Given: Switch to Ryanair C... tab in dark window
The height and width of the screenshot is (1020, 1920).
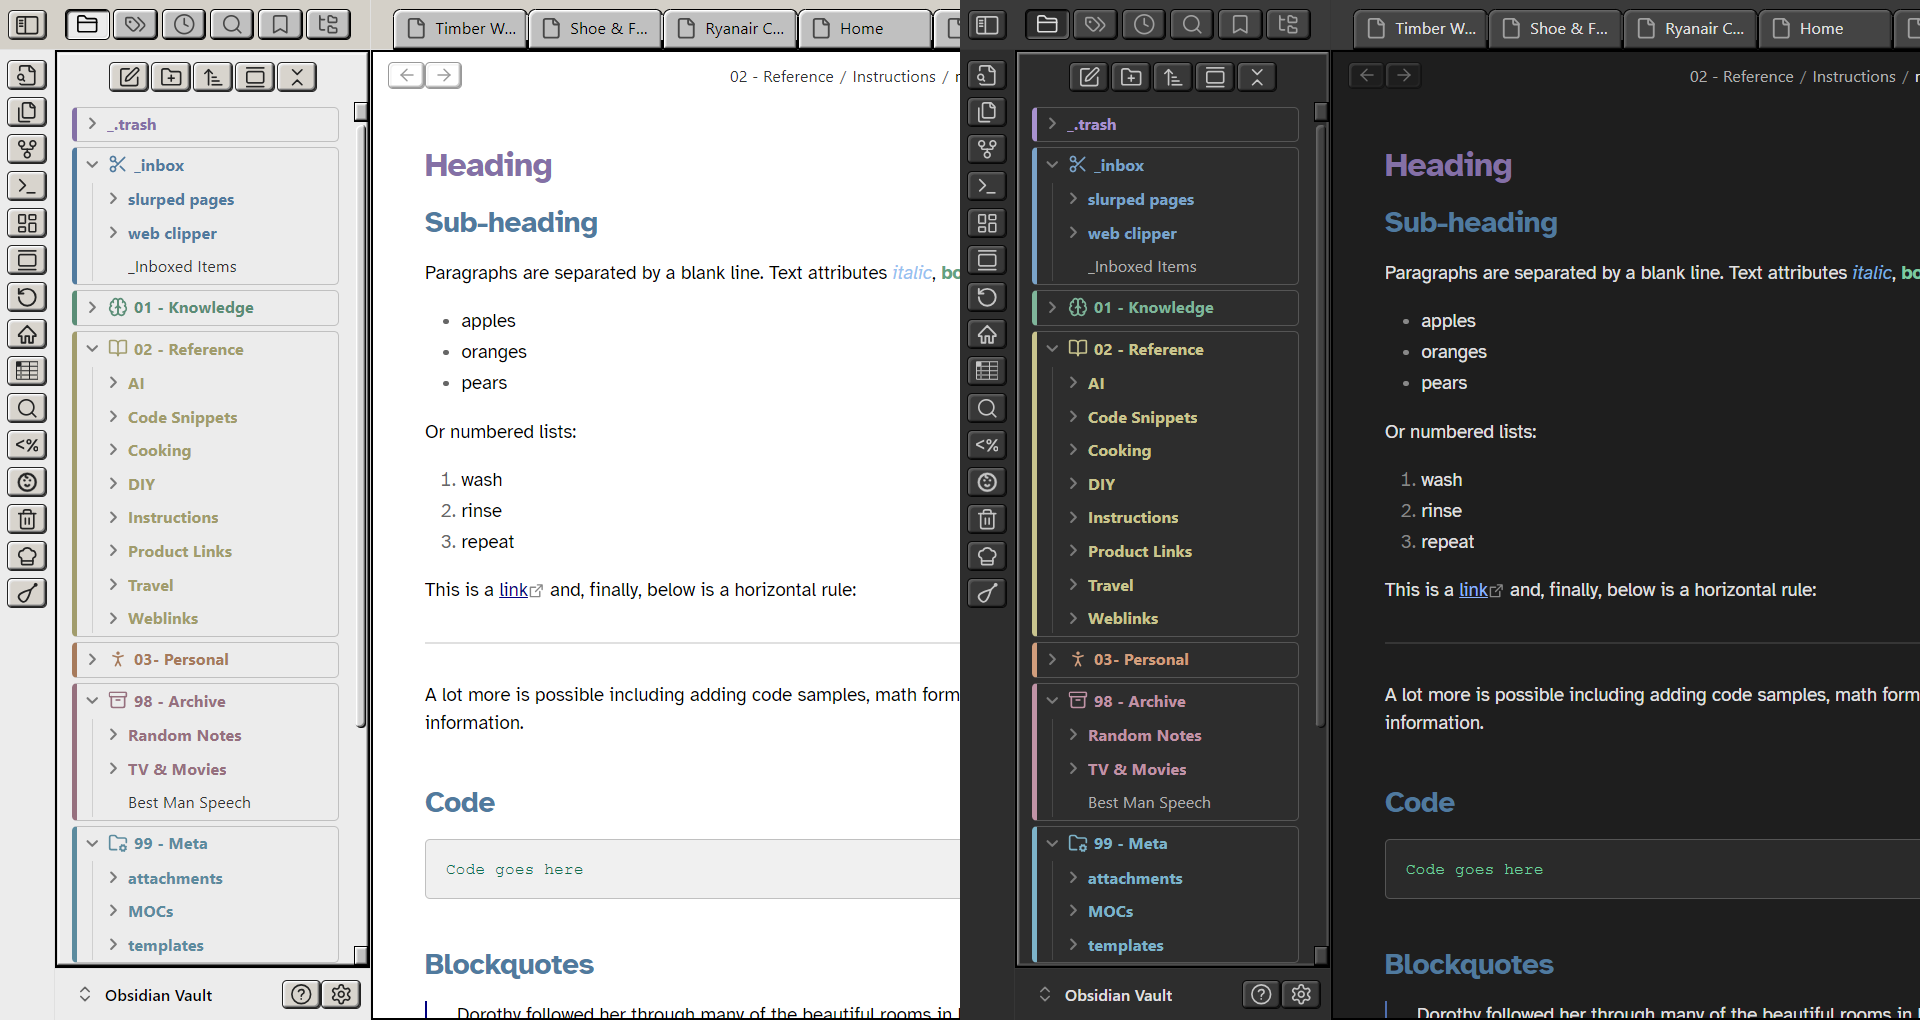Looking at the screenshot, I should (x=1690, y=28).
